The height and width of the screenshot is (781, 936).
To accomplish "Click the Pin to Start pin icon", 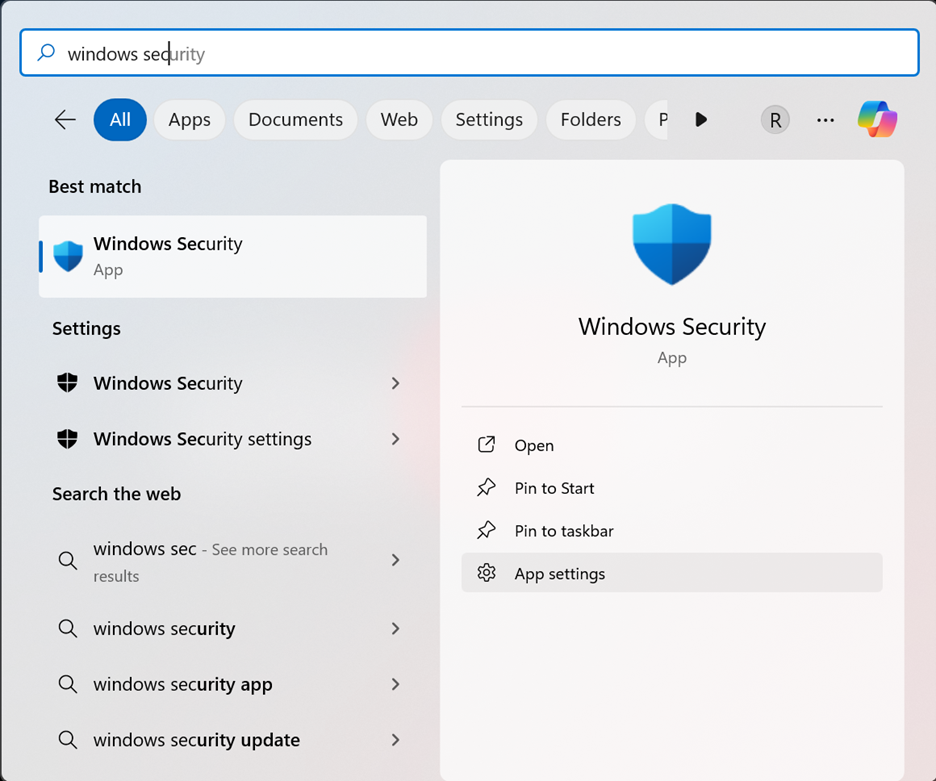I will click(487, 488).
